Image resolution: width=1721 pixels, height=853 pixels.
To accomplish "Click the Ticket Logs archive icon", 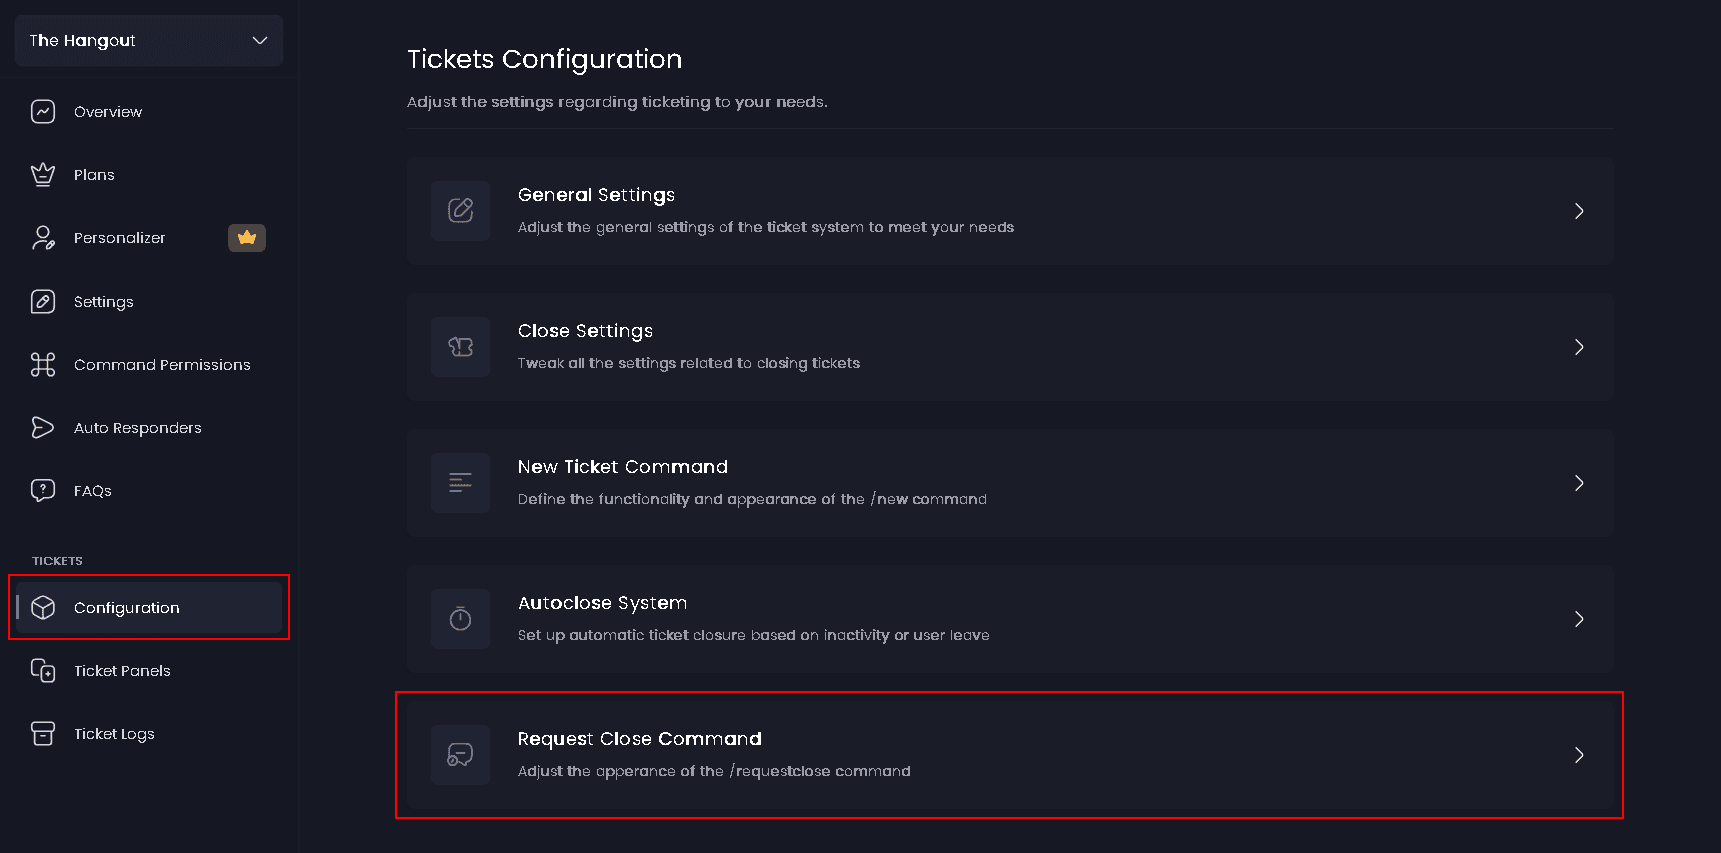I will [43, 734].
